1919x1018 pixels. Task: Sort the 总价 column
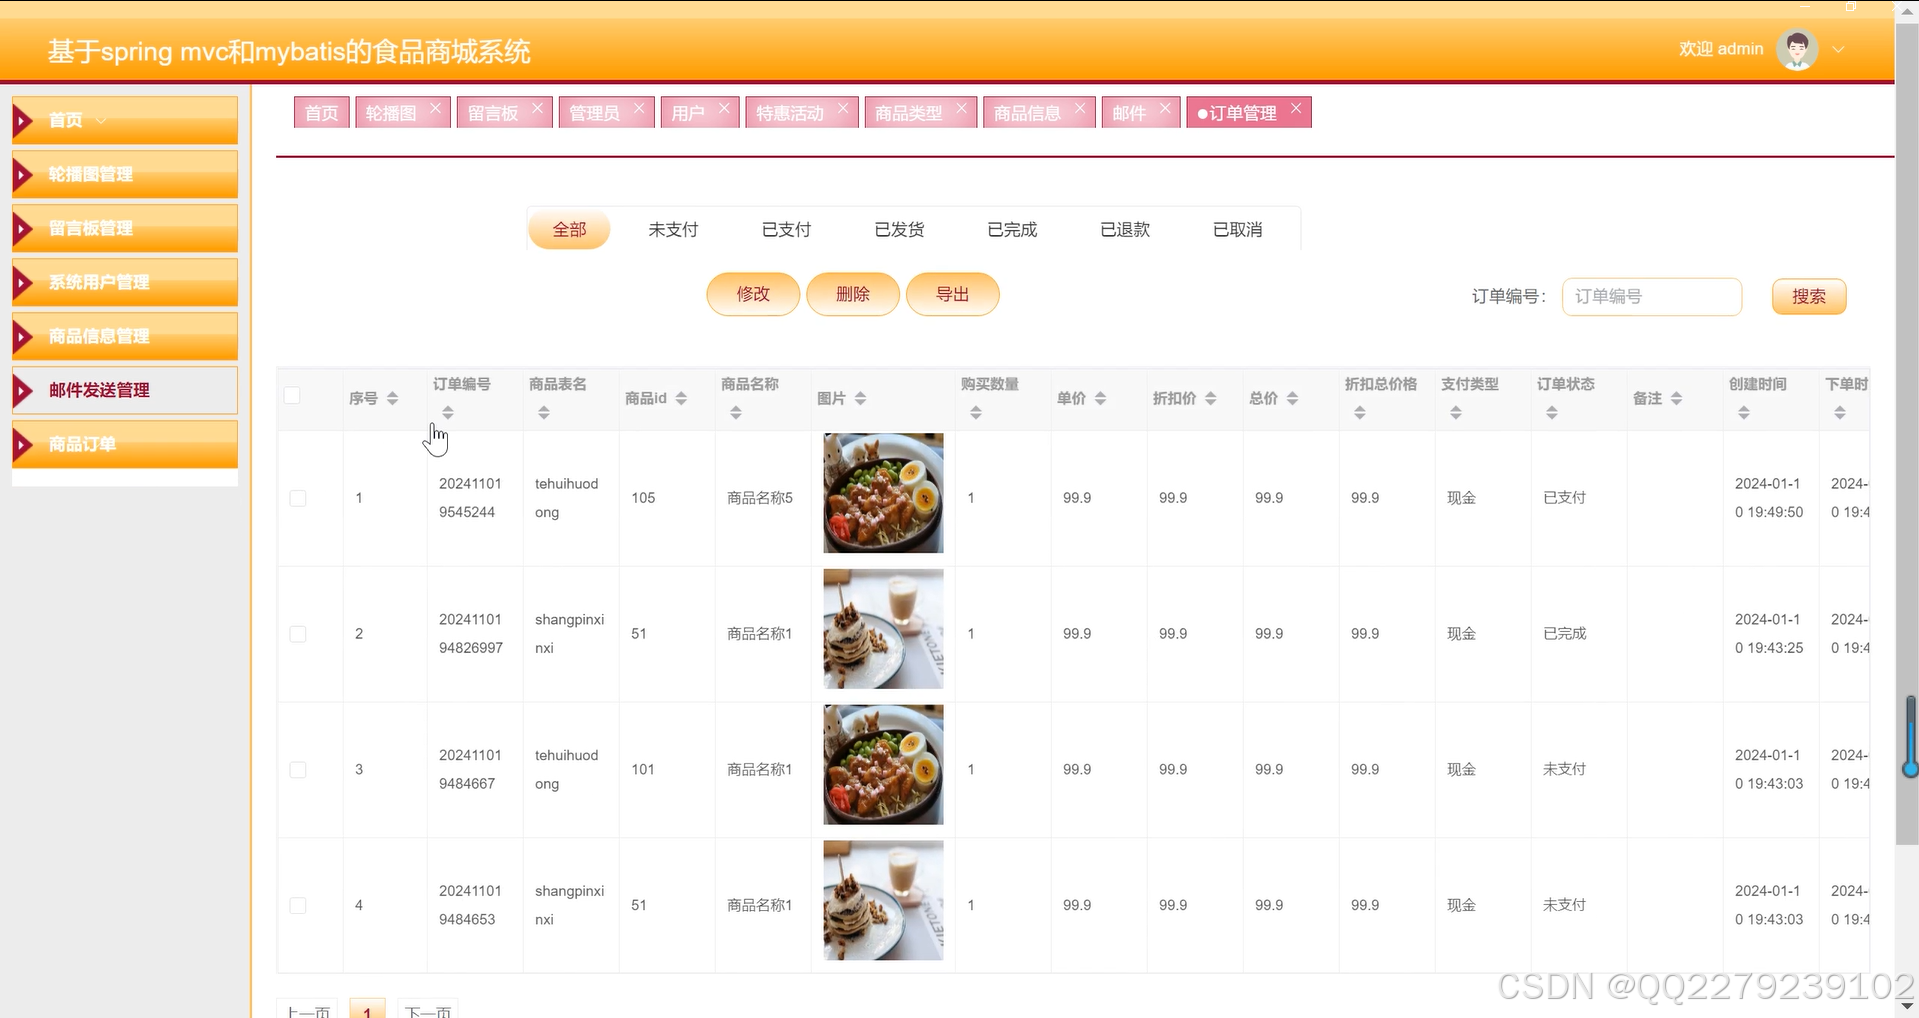1290,398
